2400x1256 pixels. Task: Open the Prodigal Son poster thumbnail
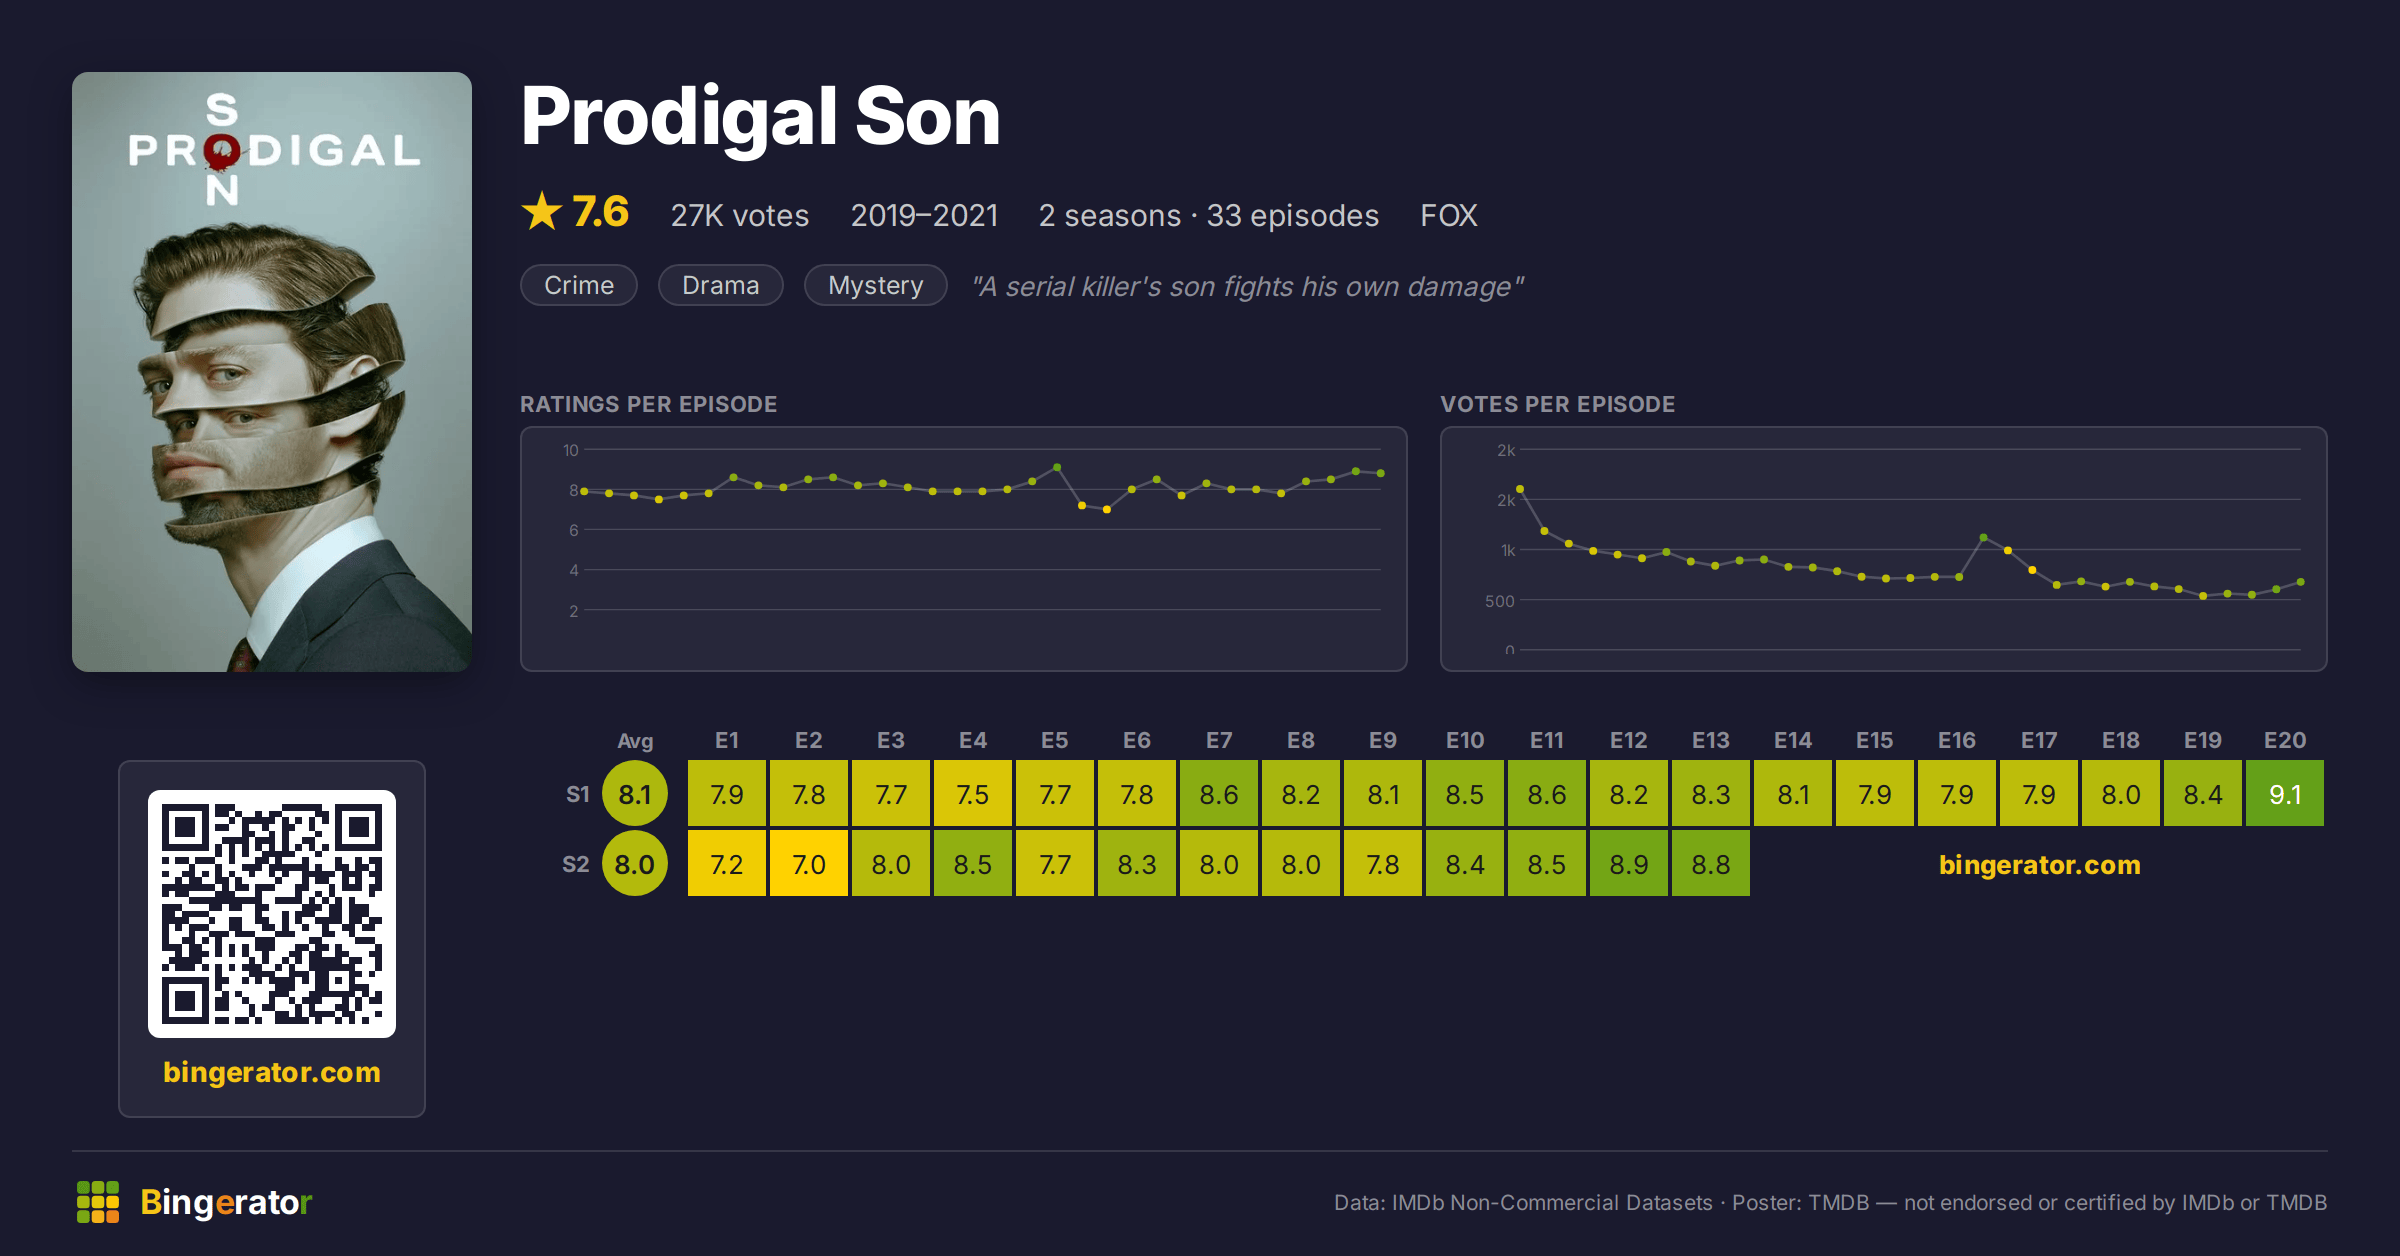pyautogui.click(x=272, y=372)
